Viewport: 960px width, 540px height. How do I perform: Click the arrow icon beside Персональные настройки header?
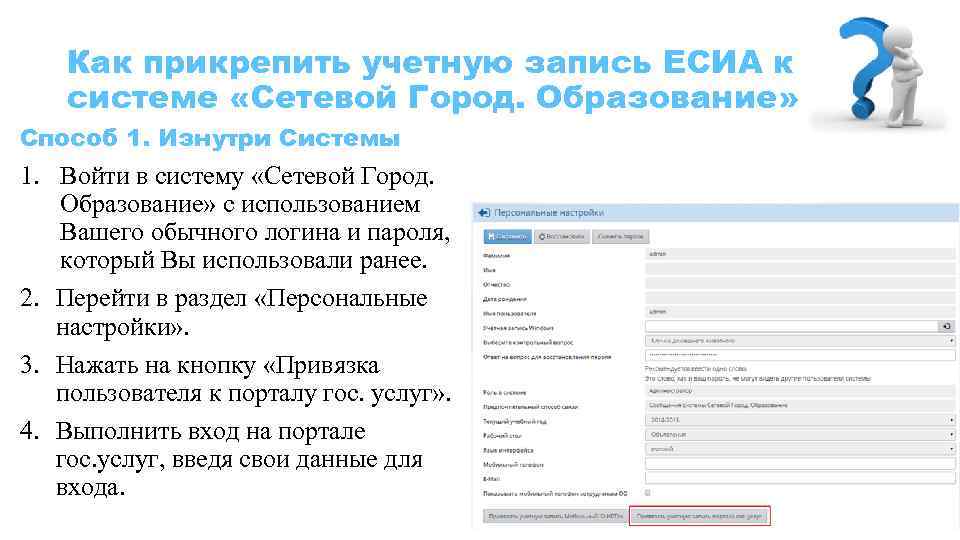(484, 212)
